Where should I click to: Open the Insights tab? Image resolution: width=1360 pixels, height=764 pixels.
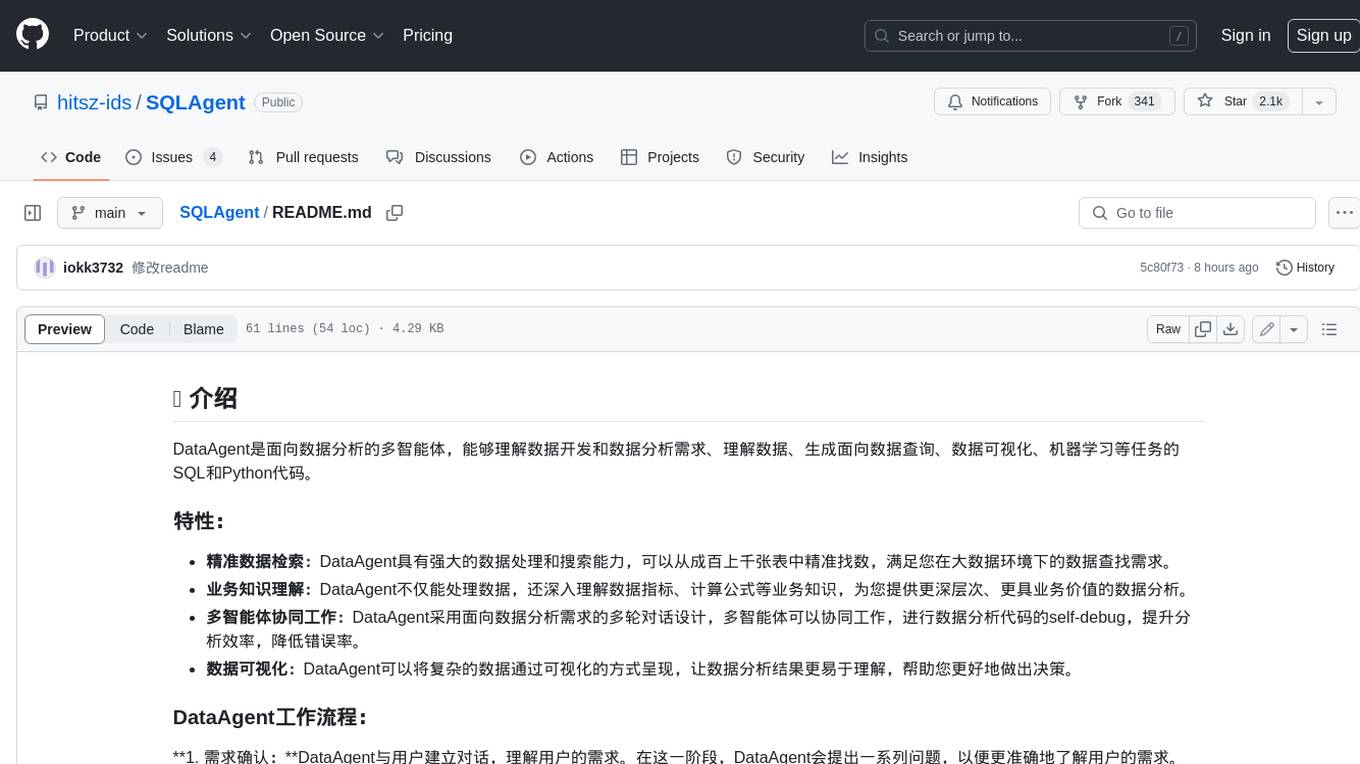pos(870,157)
